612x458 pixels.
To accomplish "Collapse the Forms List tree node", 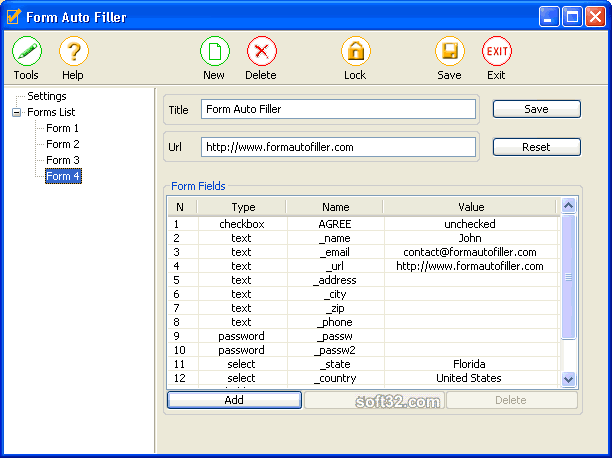I will click(x=16, y=112).
